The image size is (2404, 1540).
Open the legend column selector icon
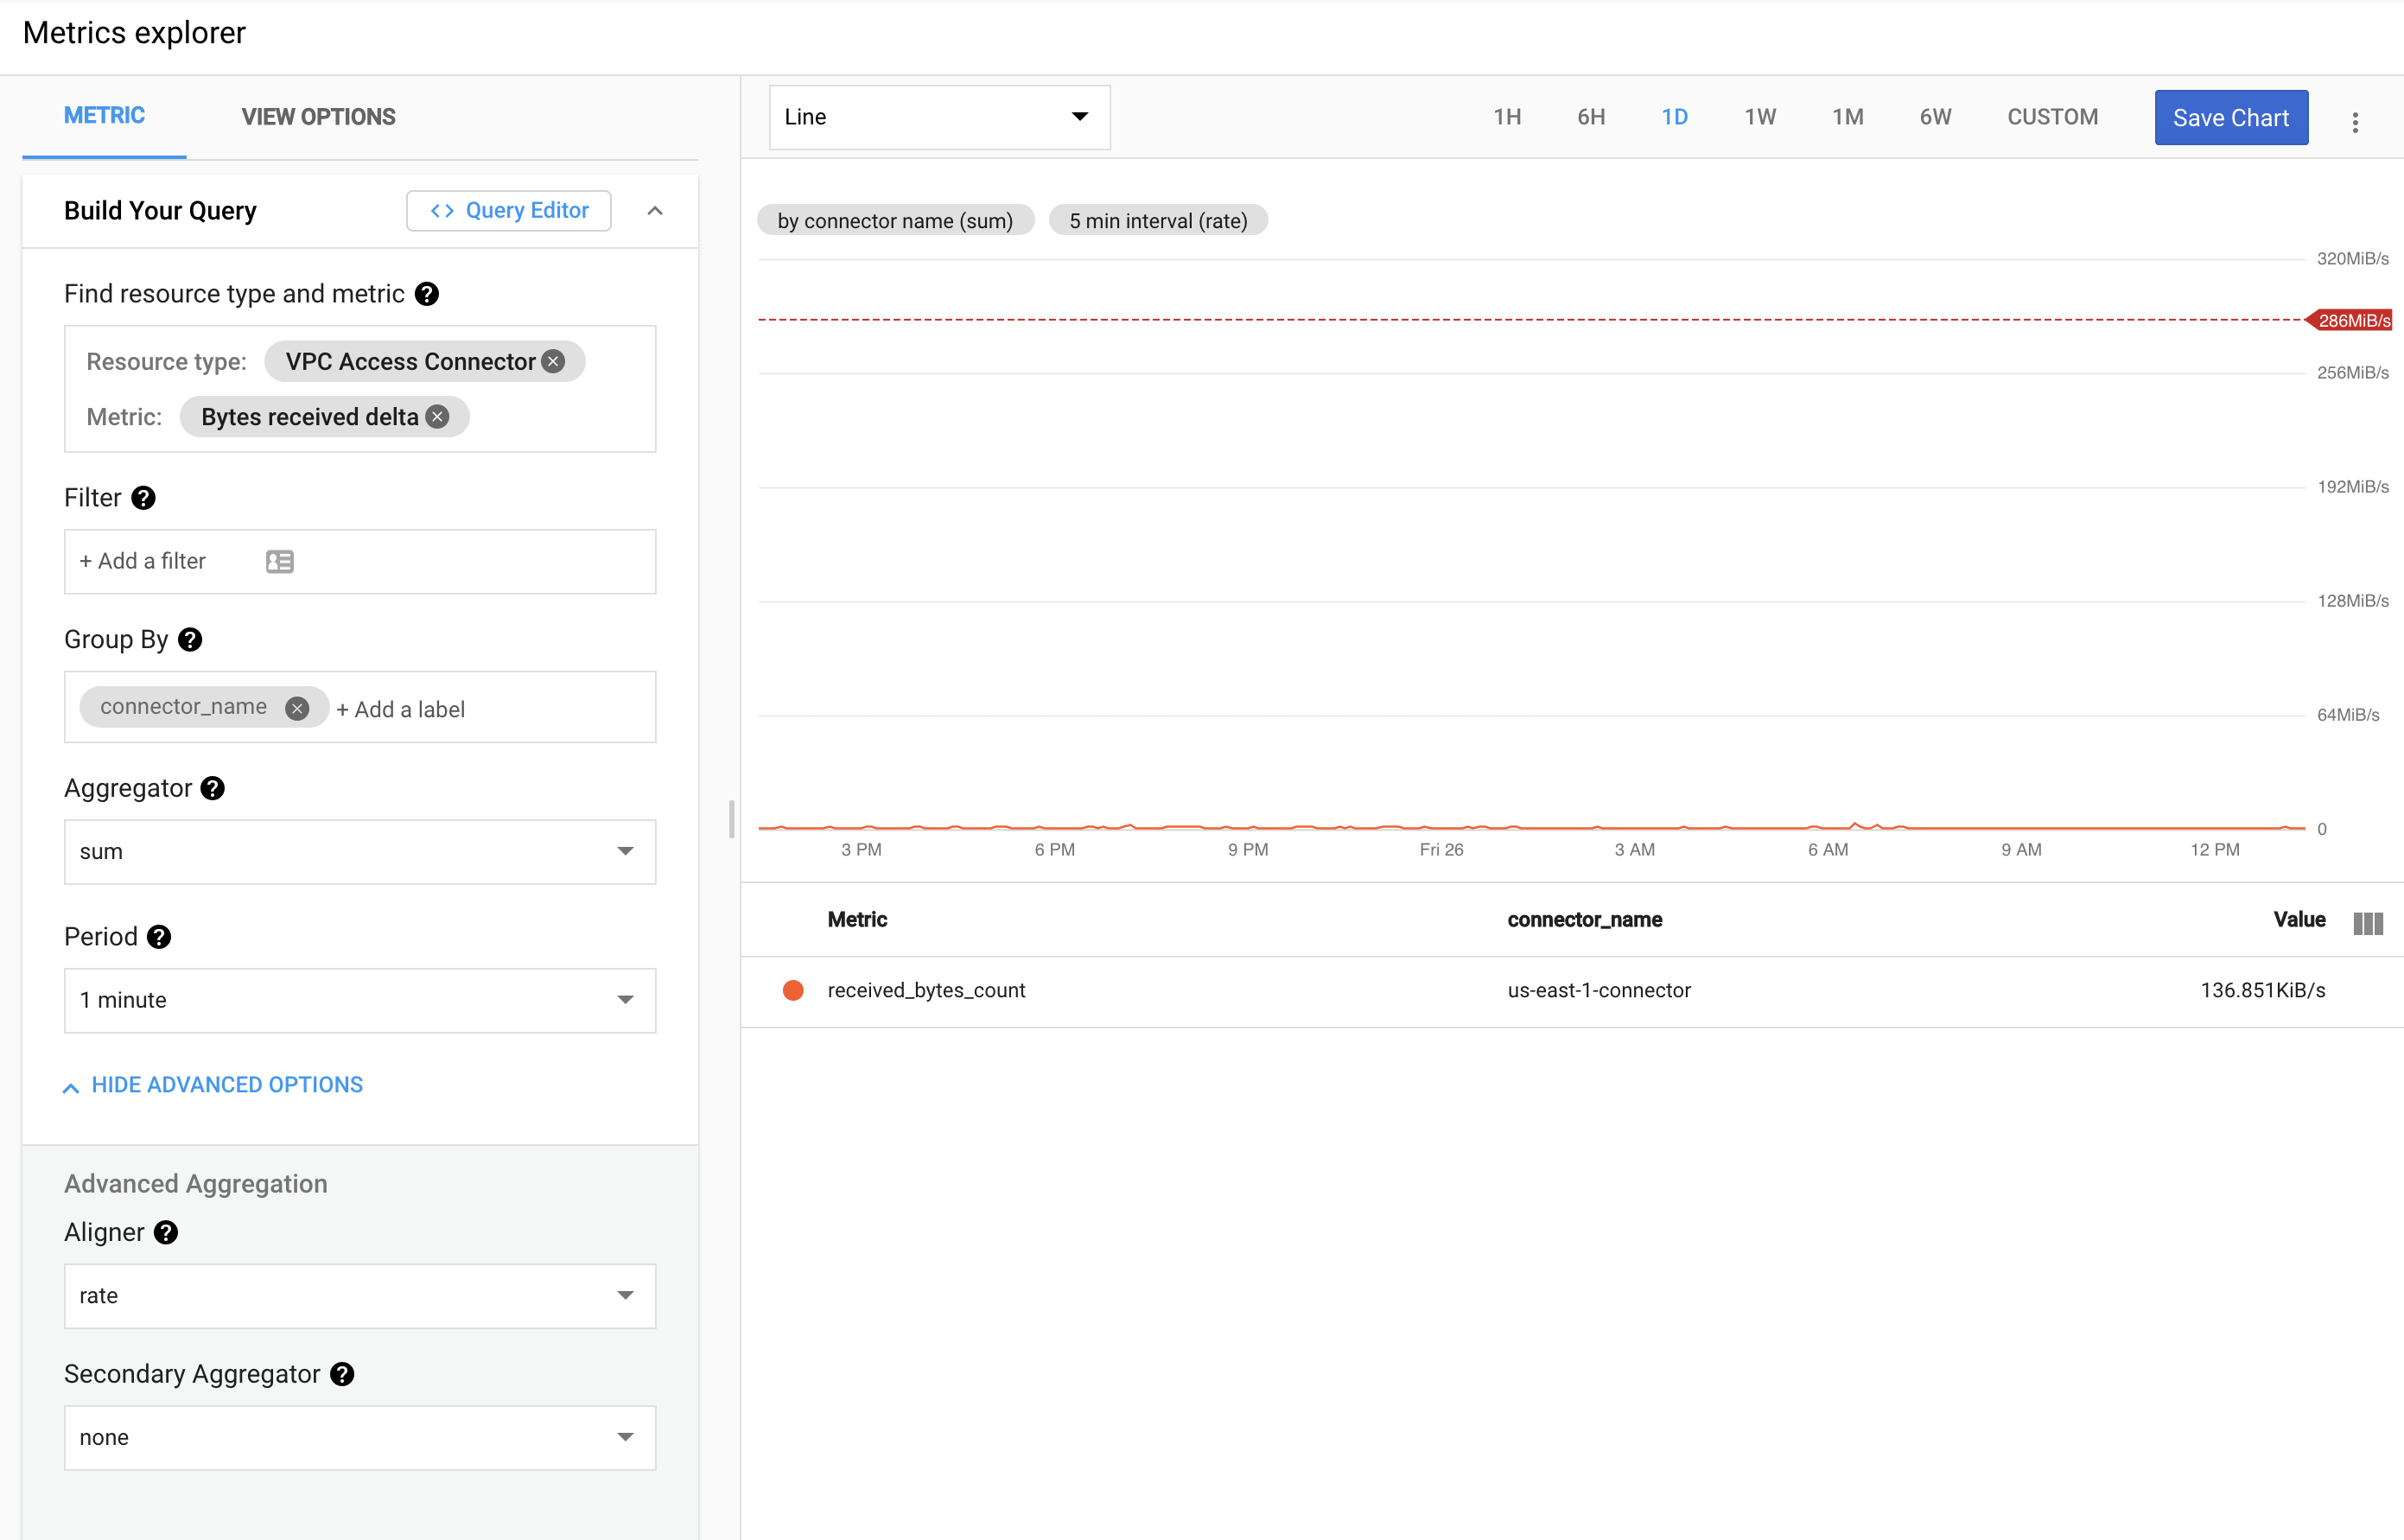click(2367, 922)
